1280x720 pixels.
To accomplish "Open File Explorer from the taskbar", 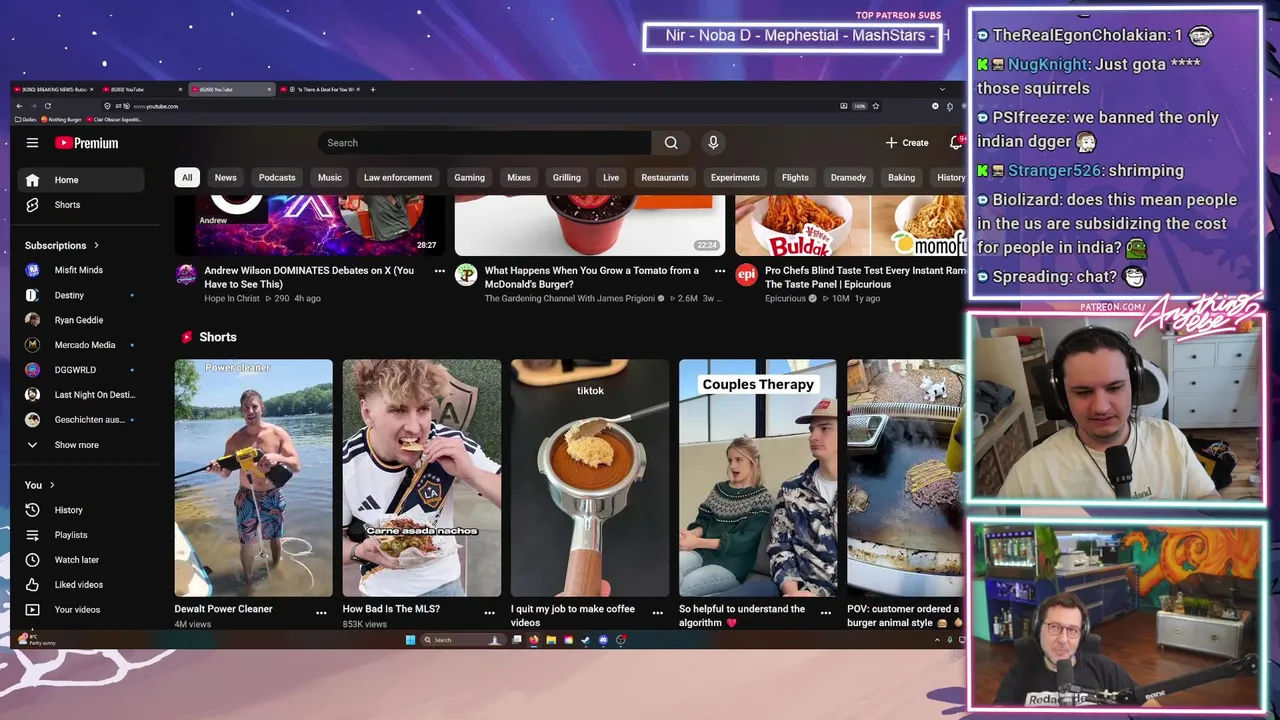I will 551,640.
